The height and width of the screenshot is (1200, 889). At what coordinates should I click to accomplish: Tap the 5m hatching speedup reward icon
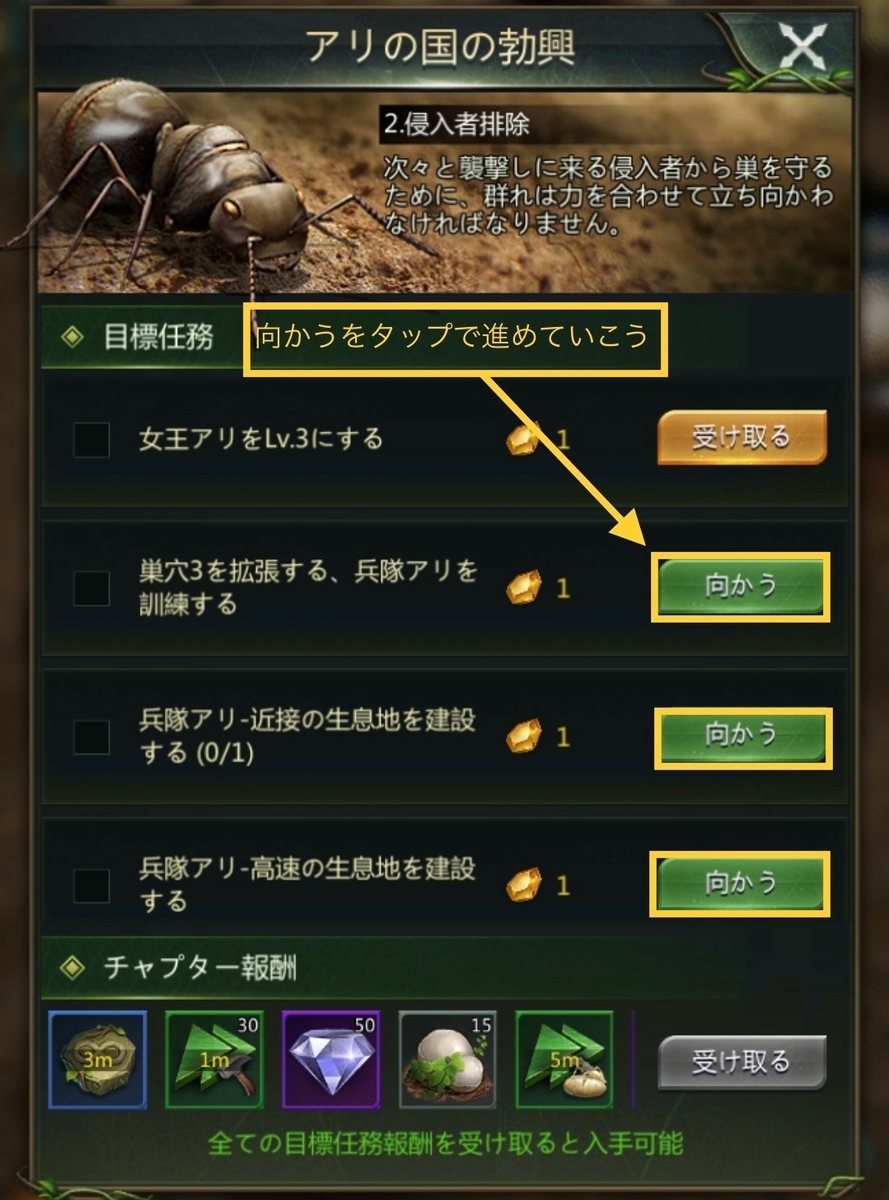pos(565,1059)
